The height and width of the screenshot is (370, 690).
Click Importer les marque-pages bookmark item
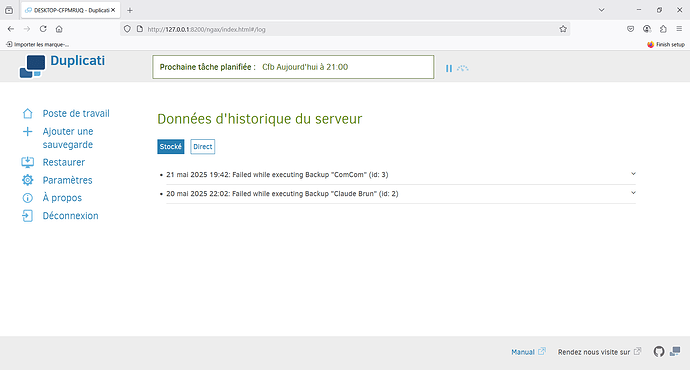point(37,44)
